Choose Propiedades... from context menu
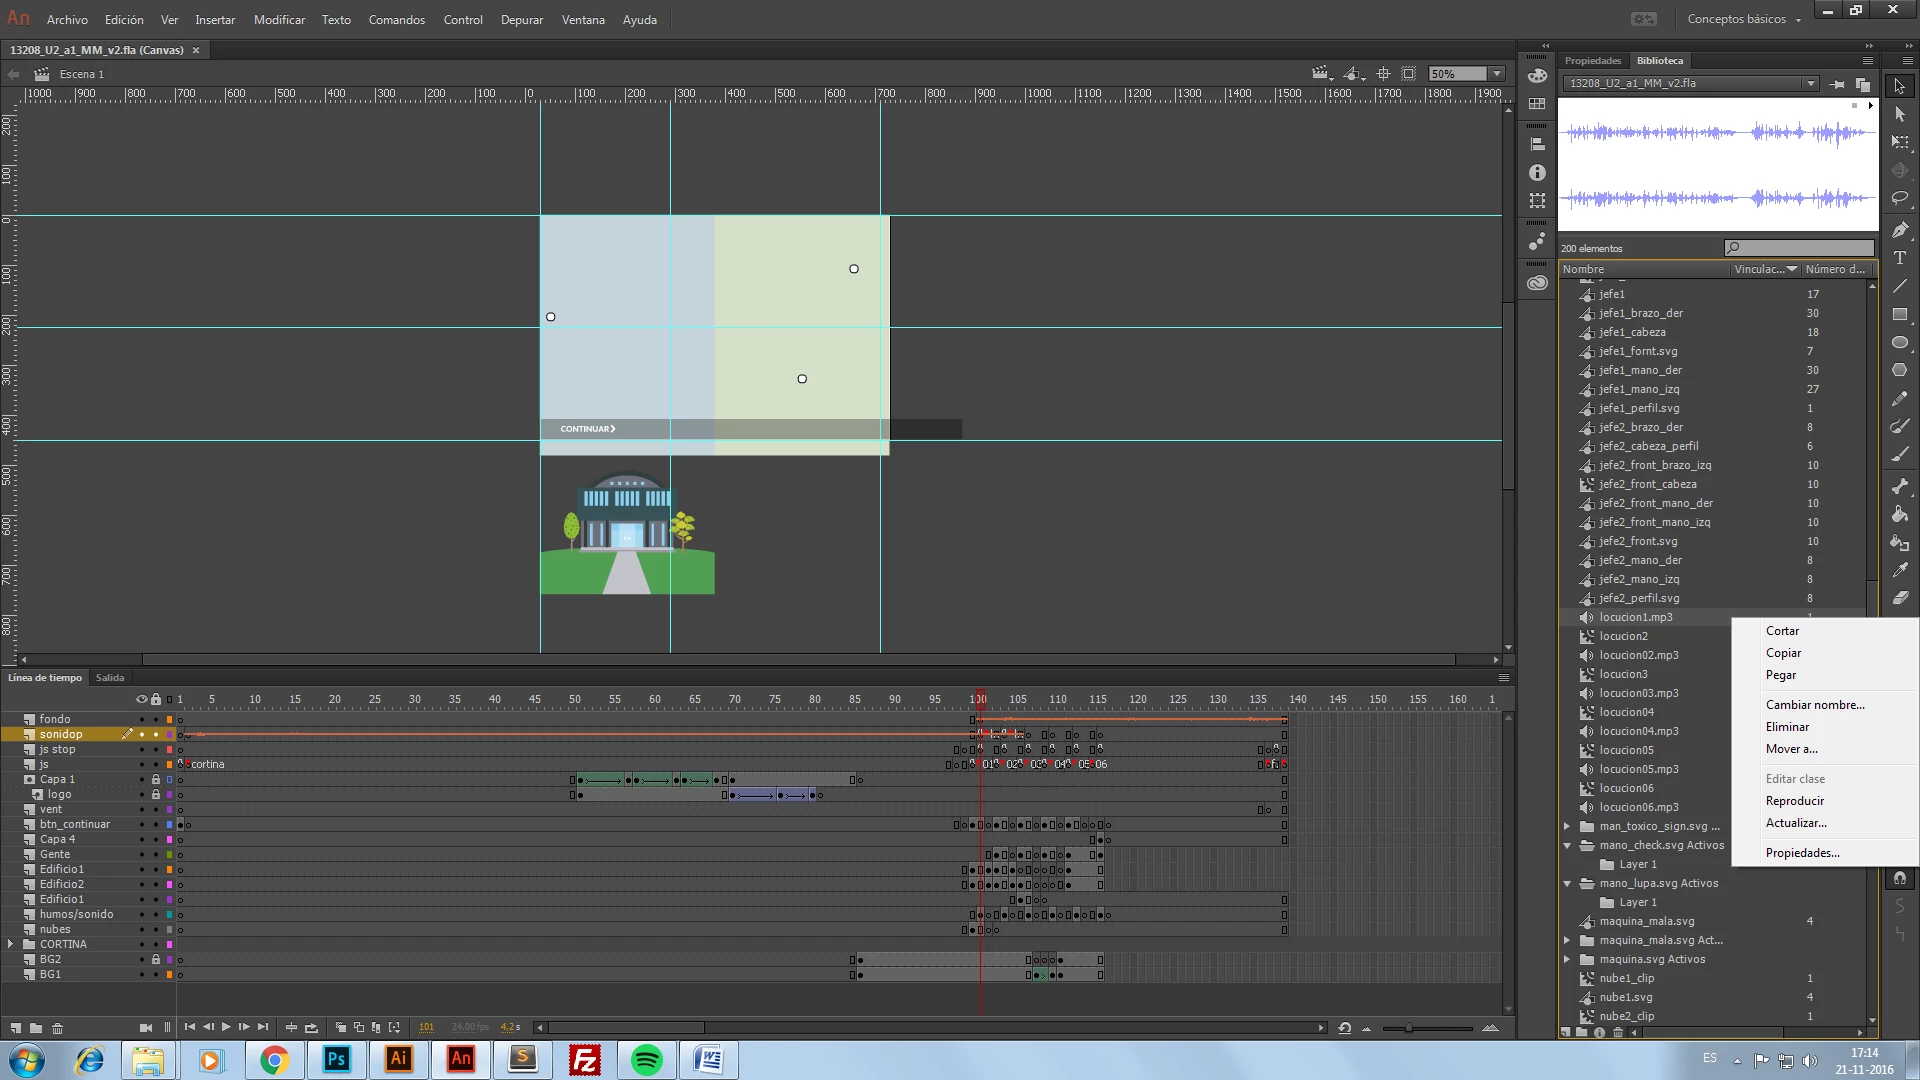This screenshot has width=1920, height=1080. [x=1802, y=853]
